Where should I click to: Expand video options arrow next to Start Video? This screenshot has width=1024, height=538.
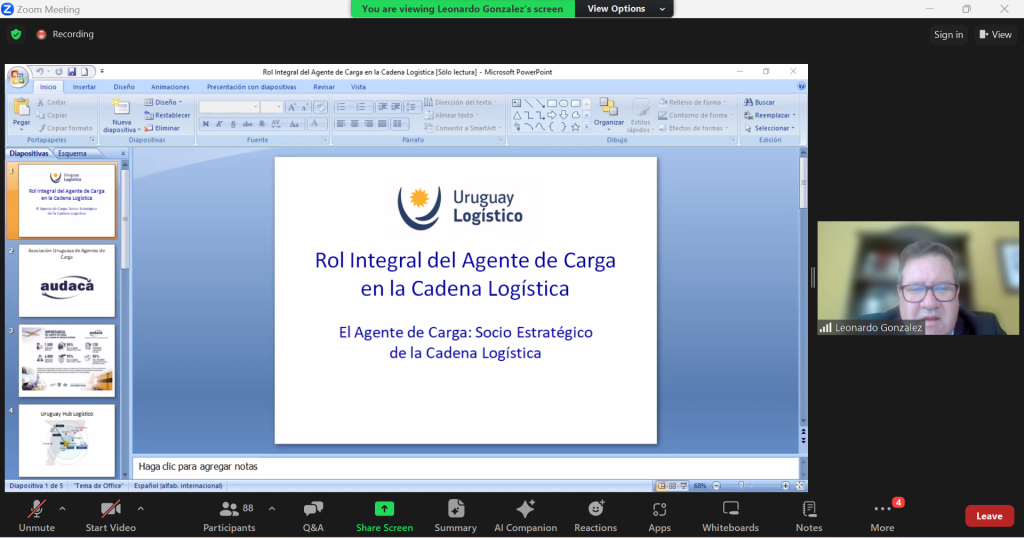(x=140, y=508)
